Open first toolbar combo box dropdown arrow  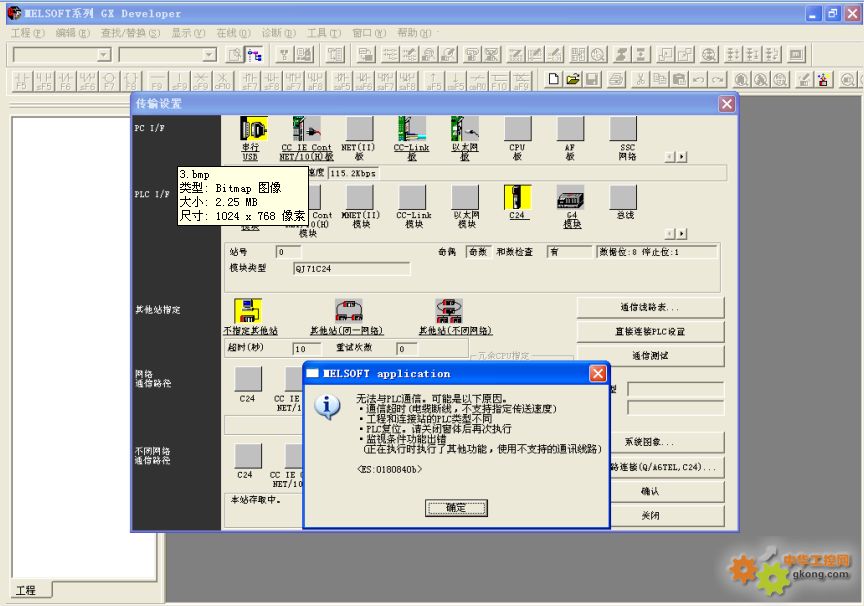(x=104, y=55)
